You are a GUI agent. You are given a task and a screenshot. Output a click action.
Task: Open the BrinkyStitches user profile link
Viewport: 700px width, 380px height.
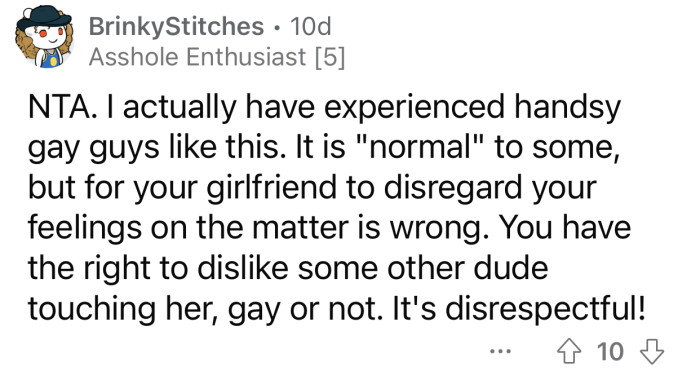176,26
